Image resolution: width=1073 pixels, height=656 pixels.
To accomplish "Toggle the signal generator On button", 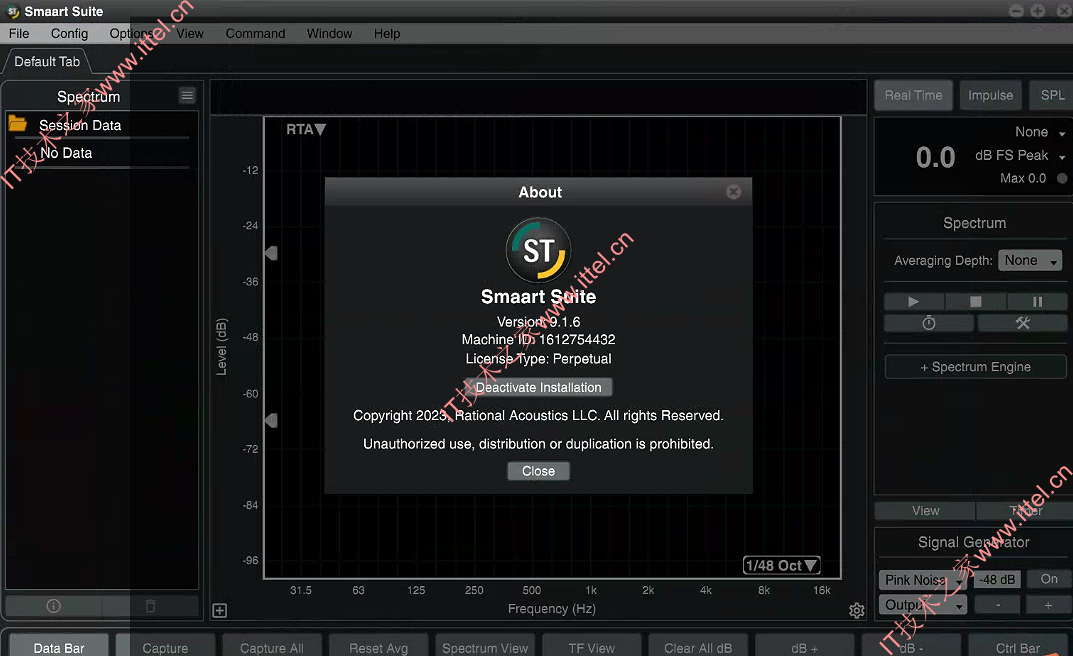I will [x=1049, y=579].
